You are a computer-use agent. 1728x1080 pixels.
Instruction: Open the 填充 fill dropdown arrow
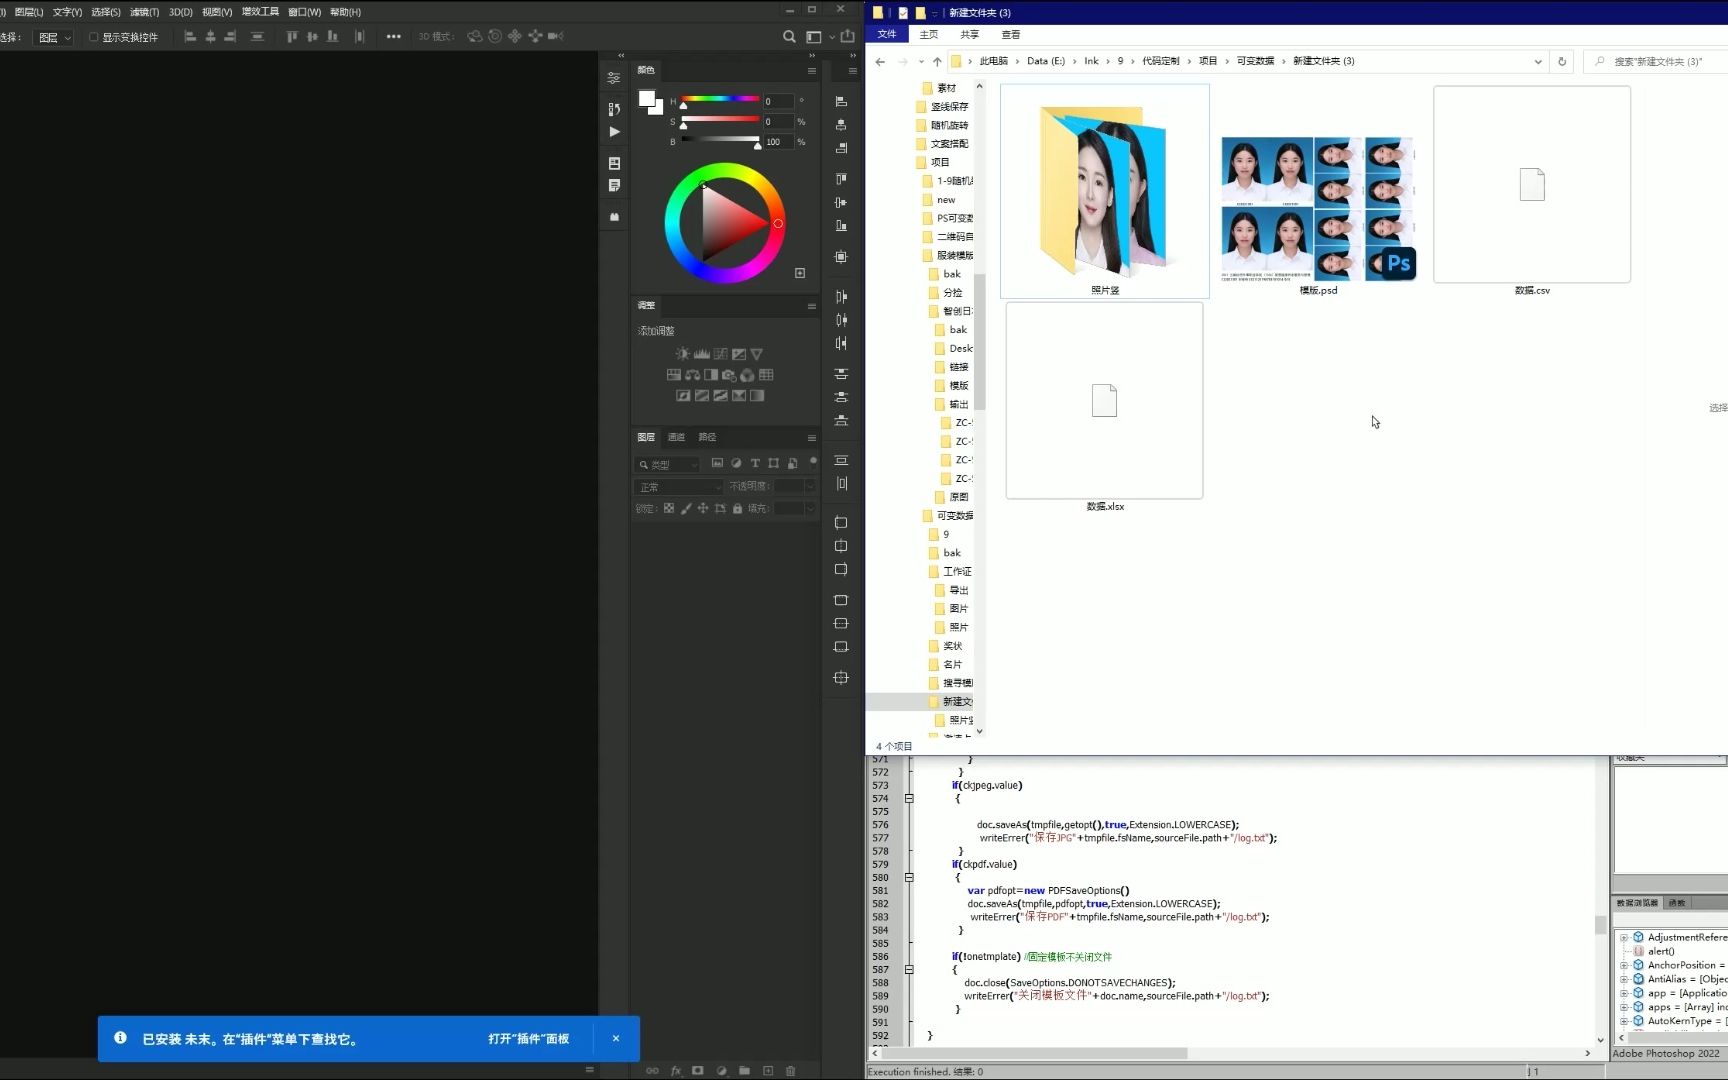pyautogui.click(x=809, y=509)
